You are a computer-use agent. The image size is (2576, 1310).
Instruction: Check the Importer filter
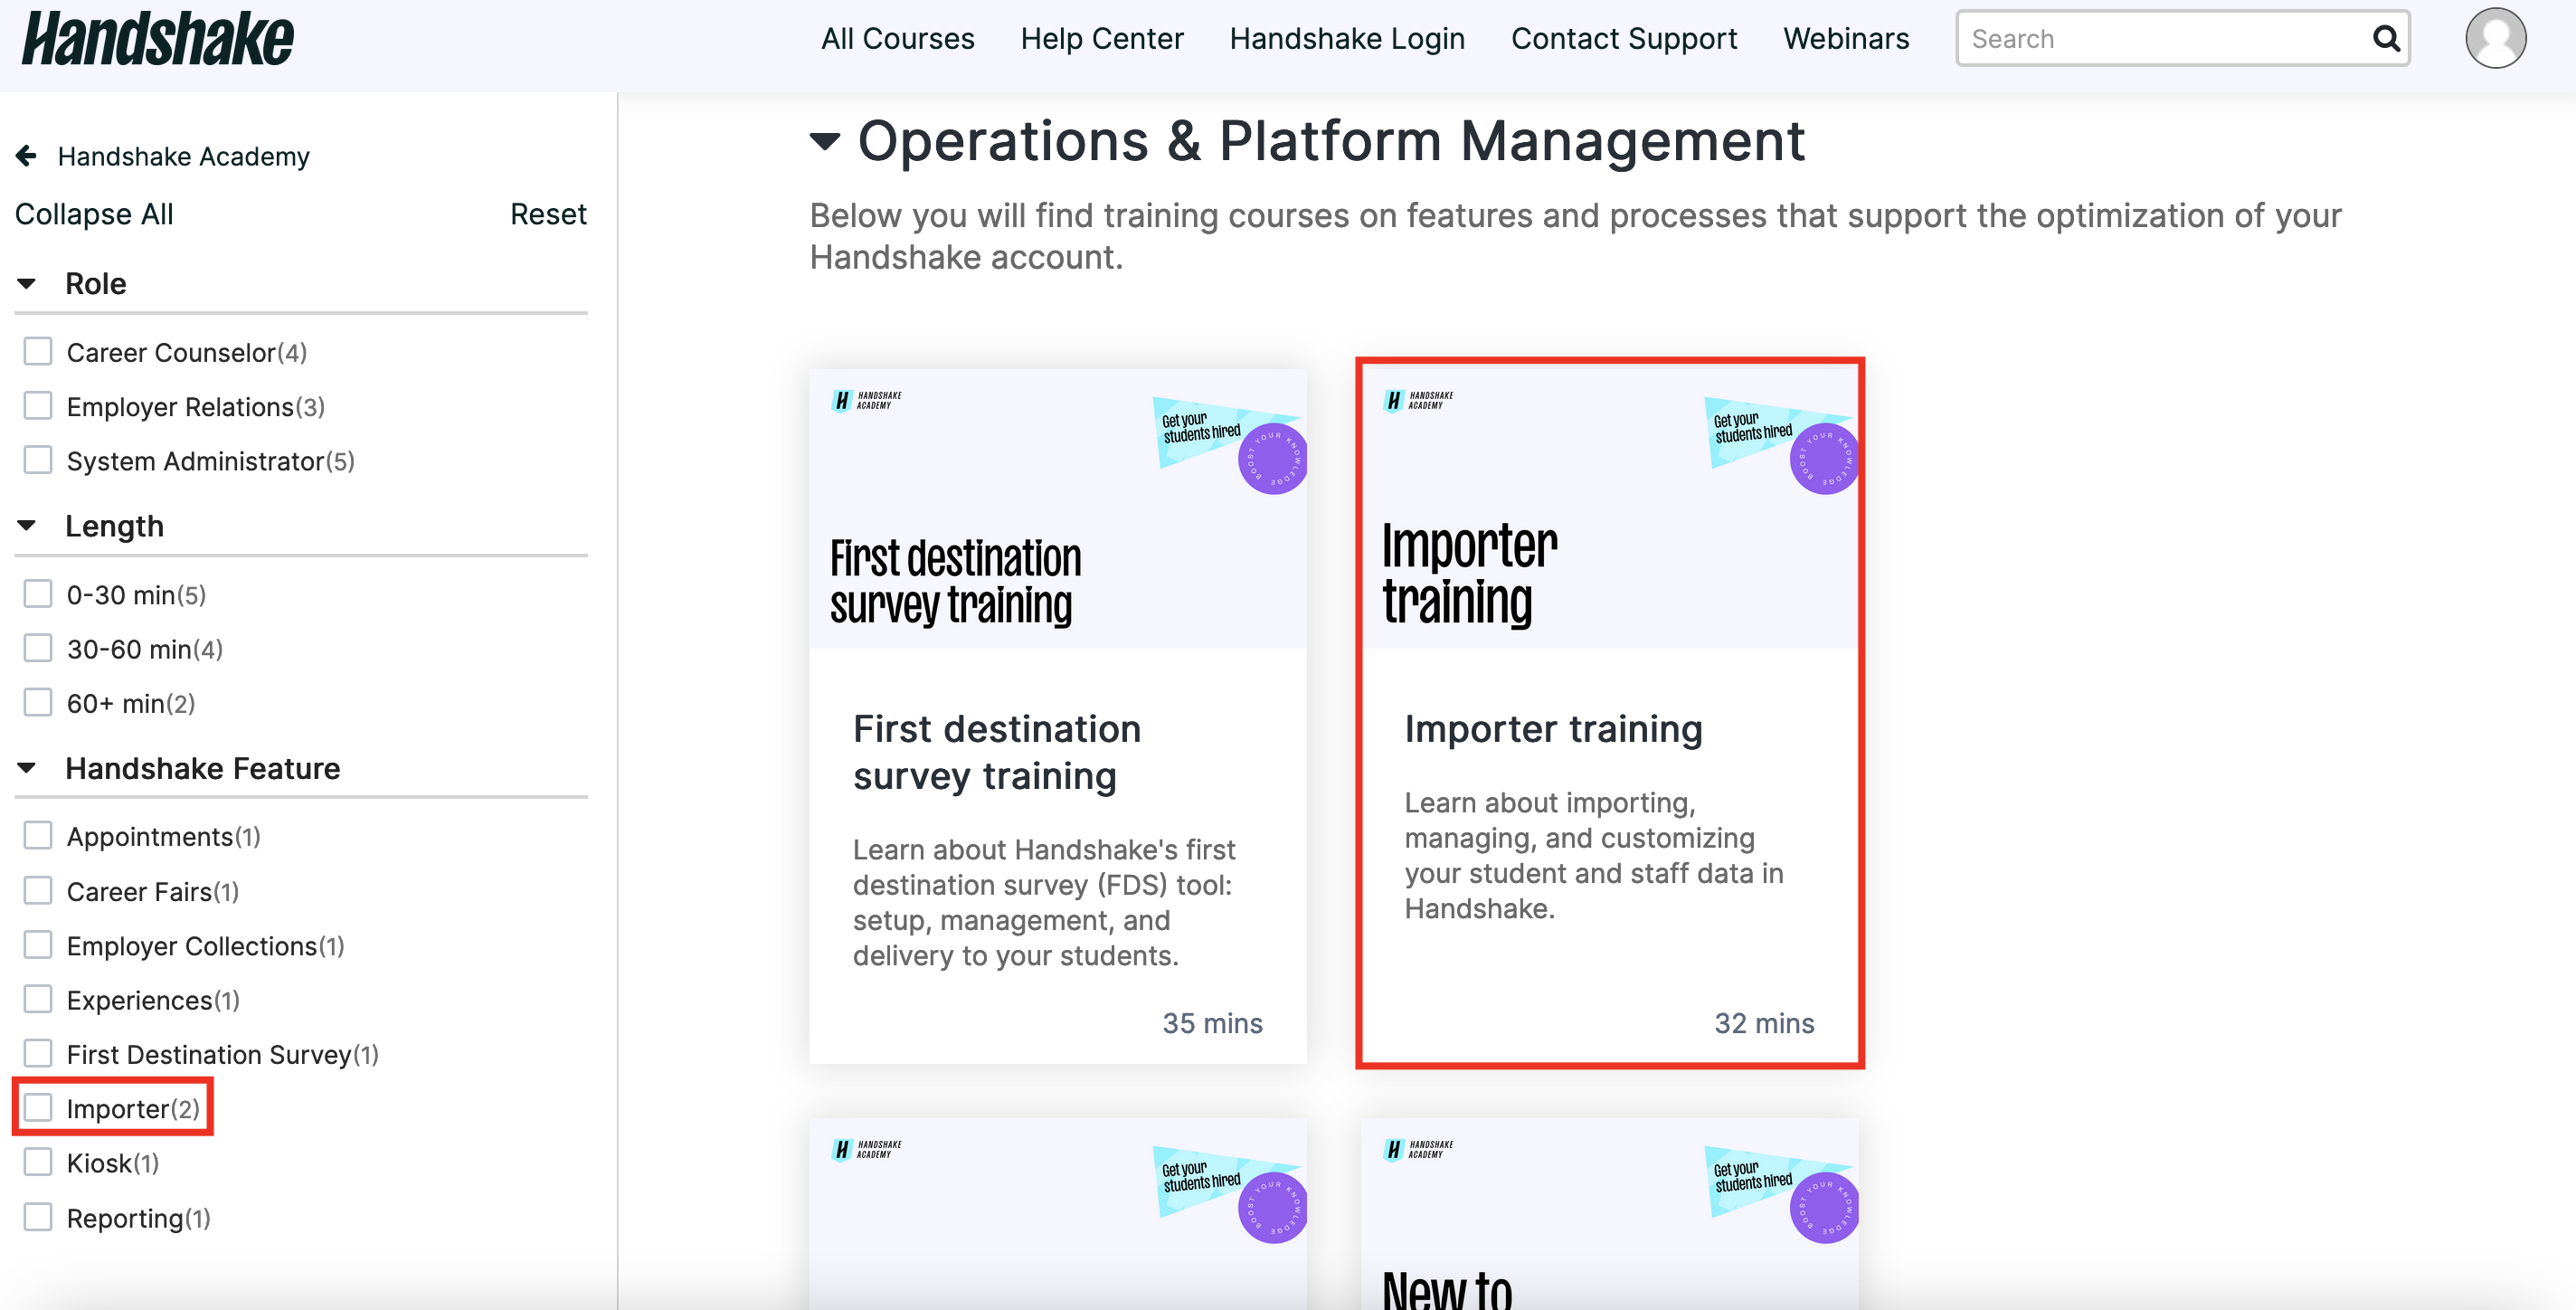pos(38,1108)
